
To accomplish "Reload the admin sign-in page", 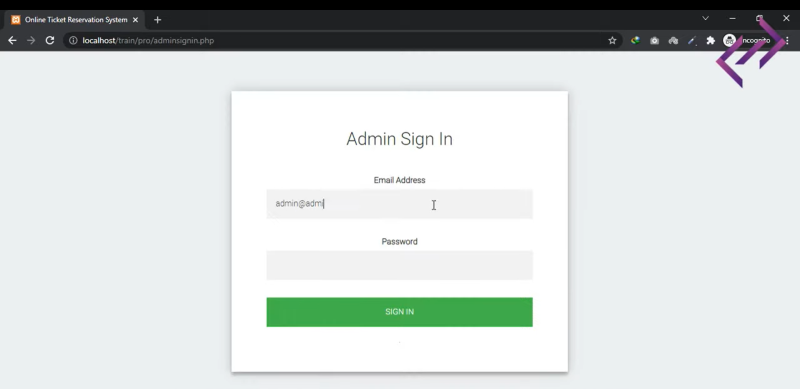I will pos(49,40).
